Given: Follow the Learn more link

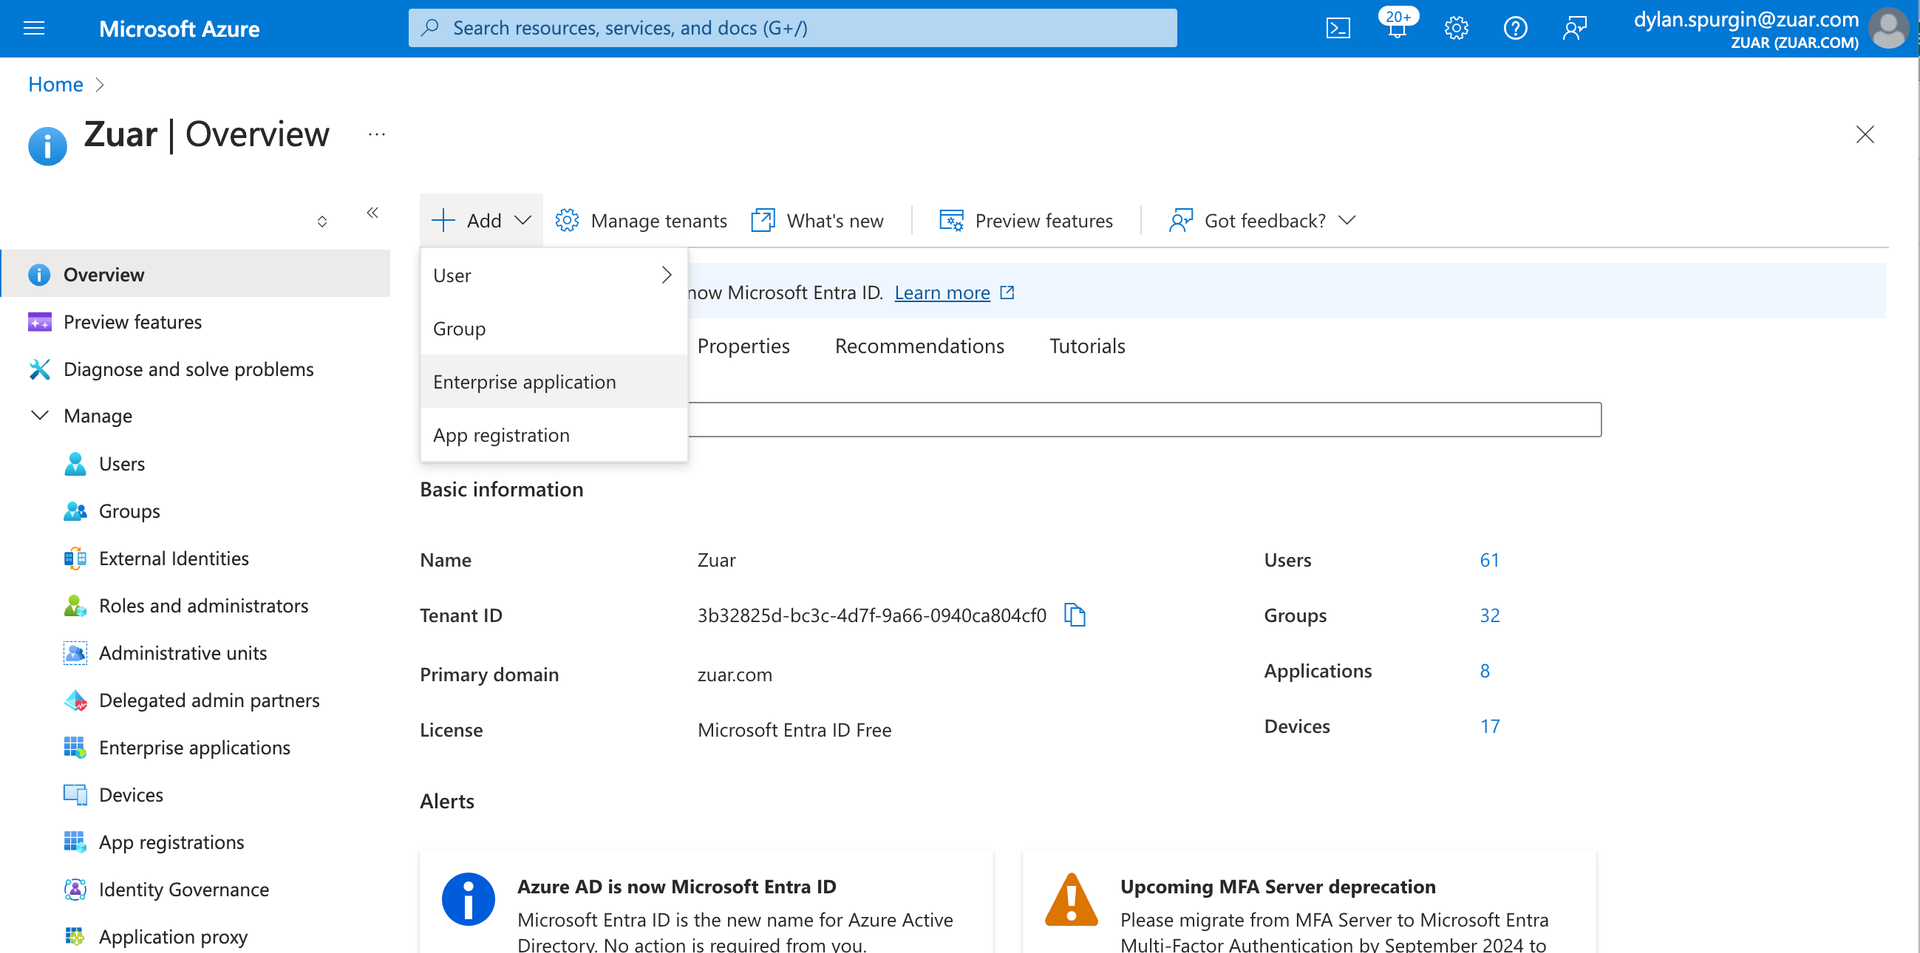Looking at the screenshot, I should 942,292.
